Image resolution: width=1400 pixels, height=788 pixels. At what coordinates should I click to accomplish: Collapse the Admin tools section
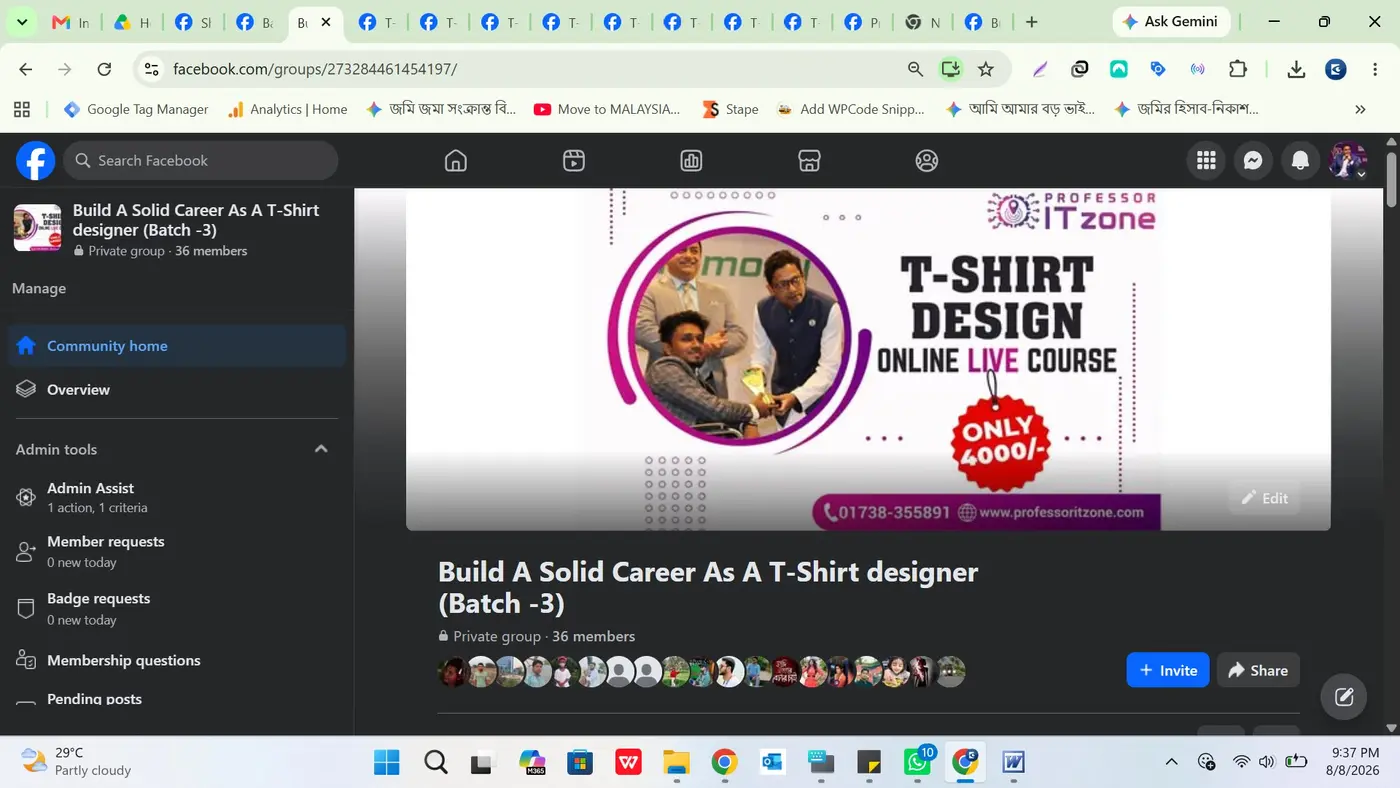click(x=321, y=449)
